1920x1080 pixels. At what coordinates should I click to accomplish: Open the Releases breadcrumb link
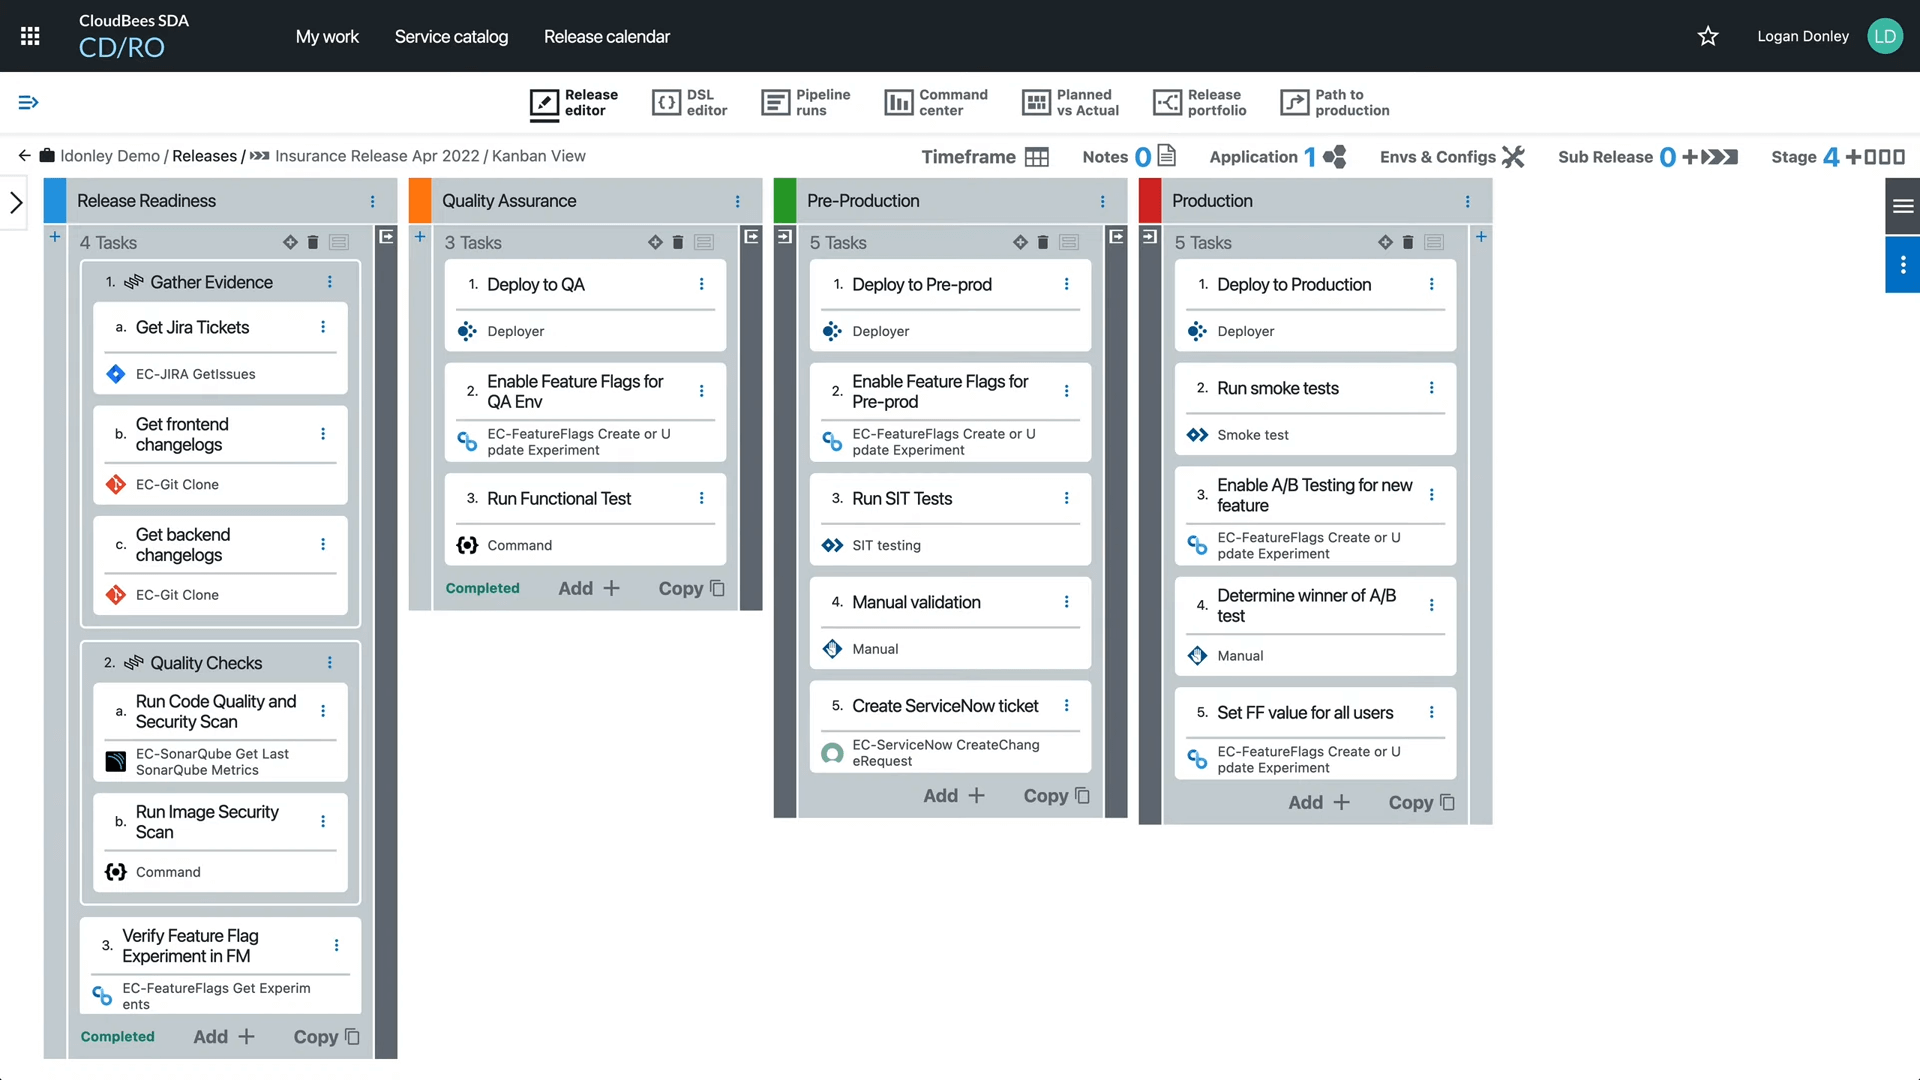pos(204,156)
